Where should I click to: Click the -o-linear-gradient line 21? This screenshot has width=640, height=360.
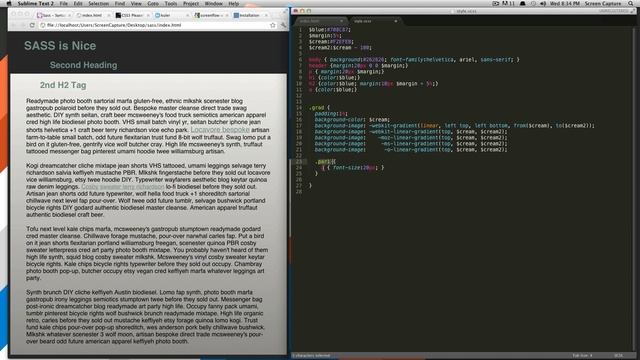[411, 150]
